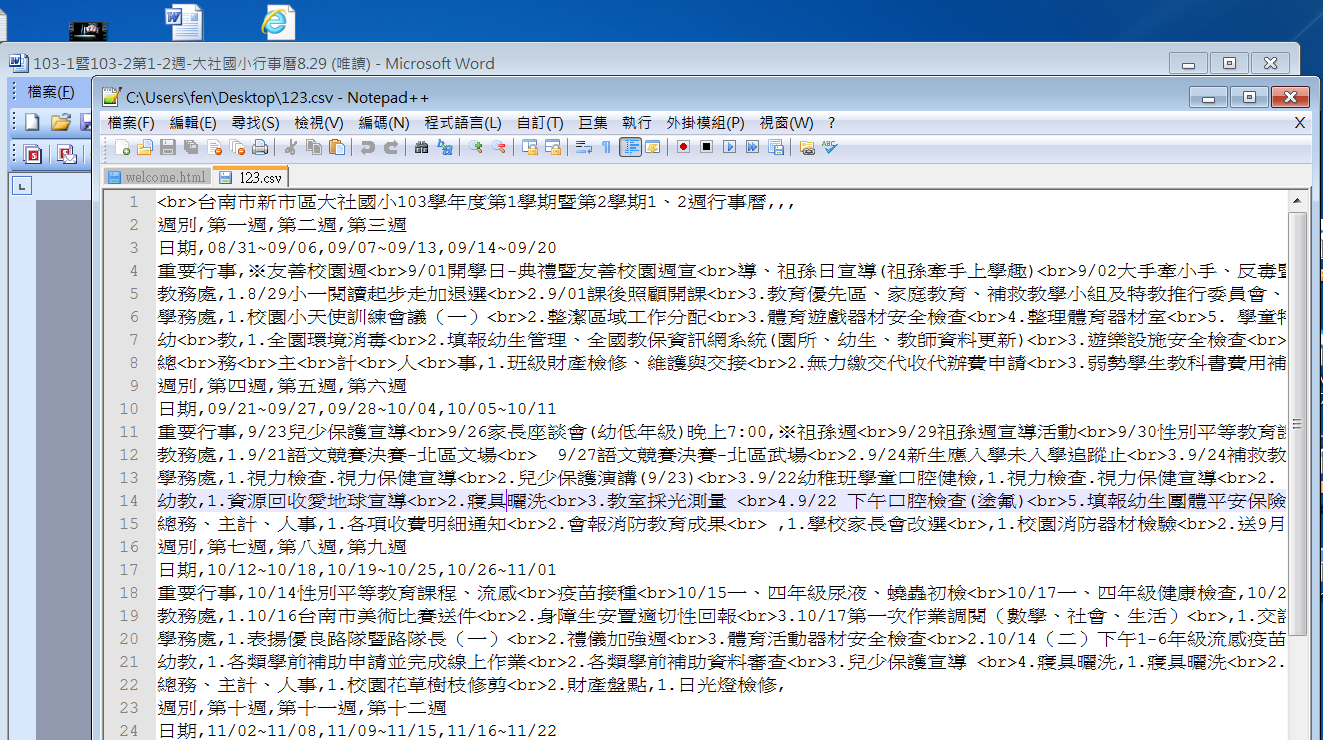Click user-defined language icon in toolbar
This screenshot has height=740, width=1323.
click(x=653, y=147)
